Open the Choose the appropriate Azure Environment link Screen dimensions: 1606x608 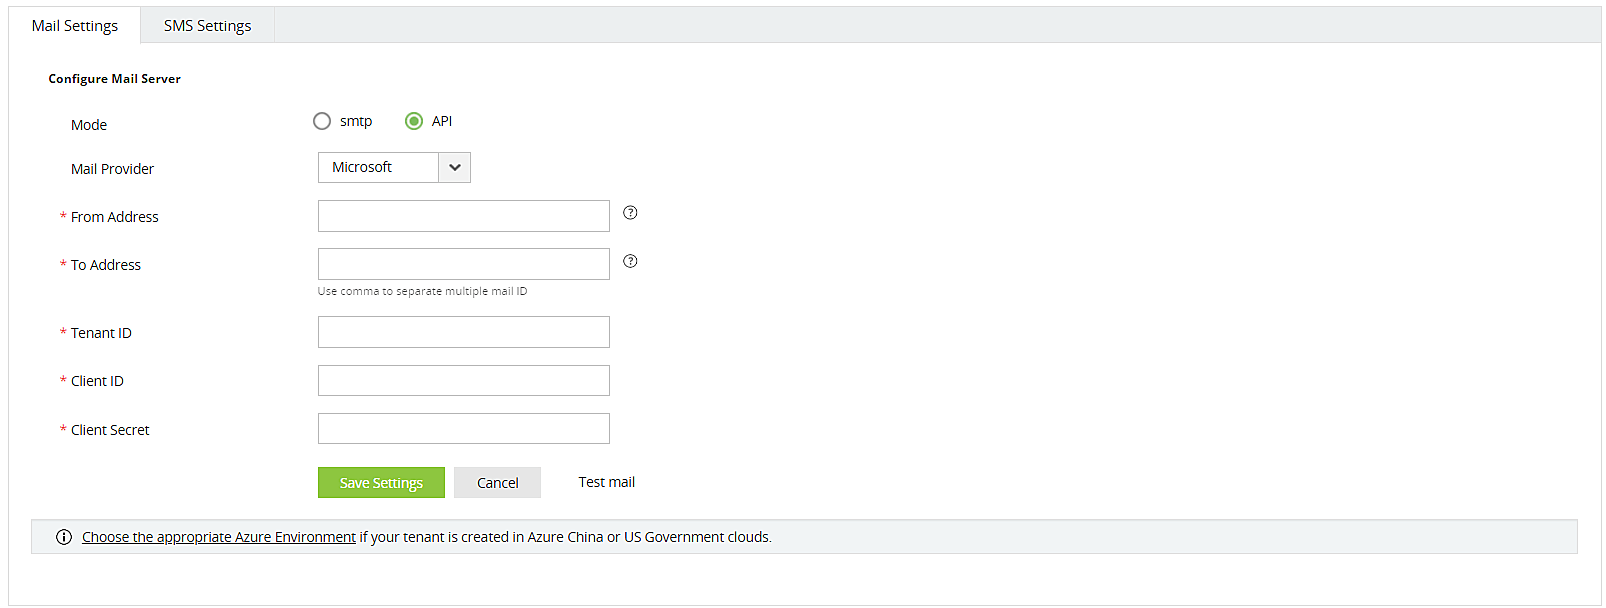(218, 536)
